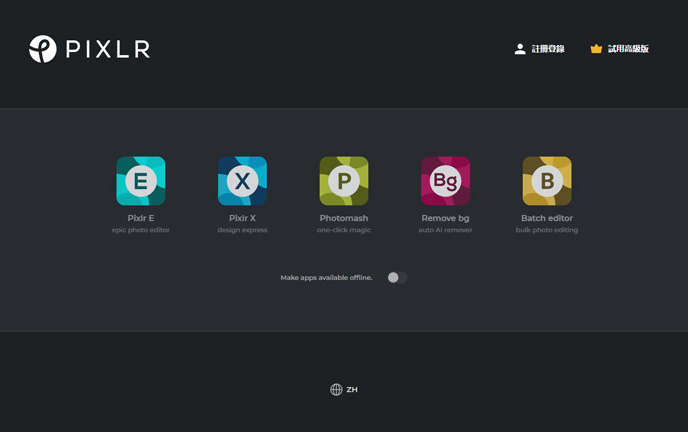Viewport: 688px width, 432px height.
Task: Launch the Remove bg app icon
Action: 445,181
